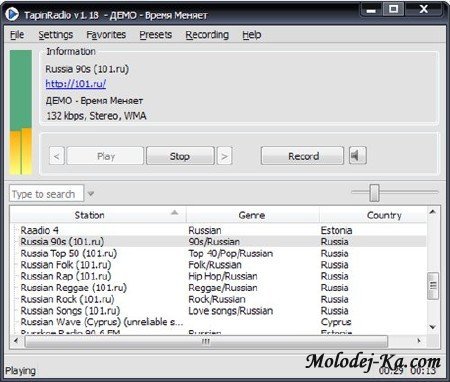Click the volume slider handle
450x382 pixels.
(374, 192)
